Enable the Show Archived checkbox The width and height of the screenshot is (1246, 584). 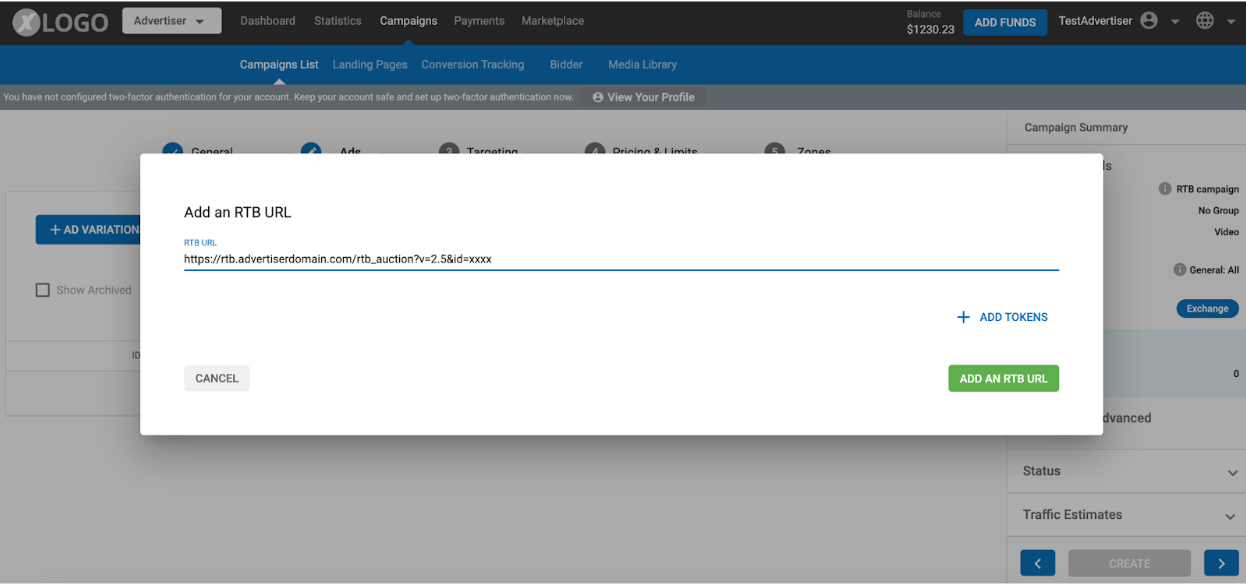[x=41, y=289]
